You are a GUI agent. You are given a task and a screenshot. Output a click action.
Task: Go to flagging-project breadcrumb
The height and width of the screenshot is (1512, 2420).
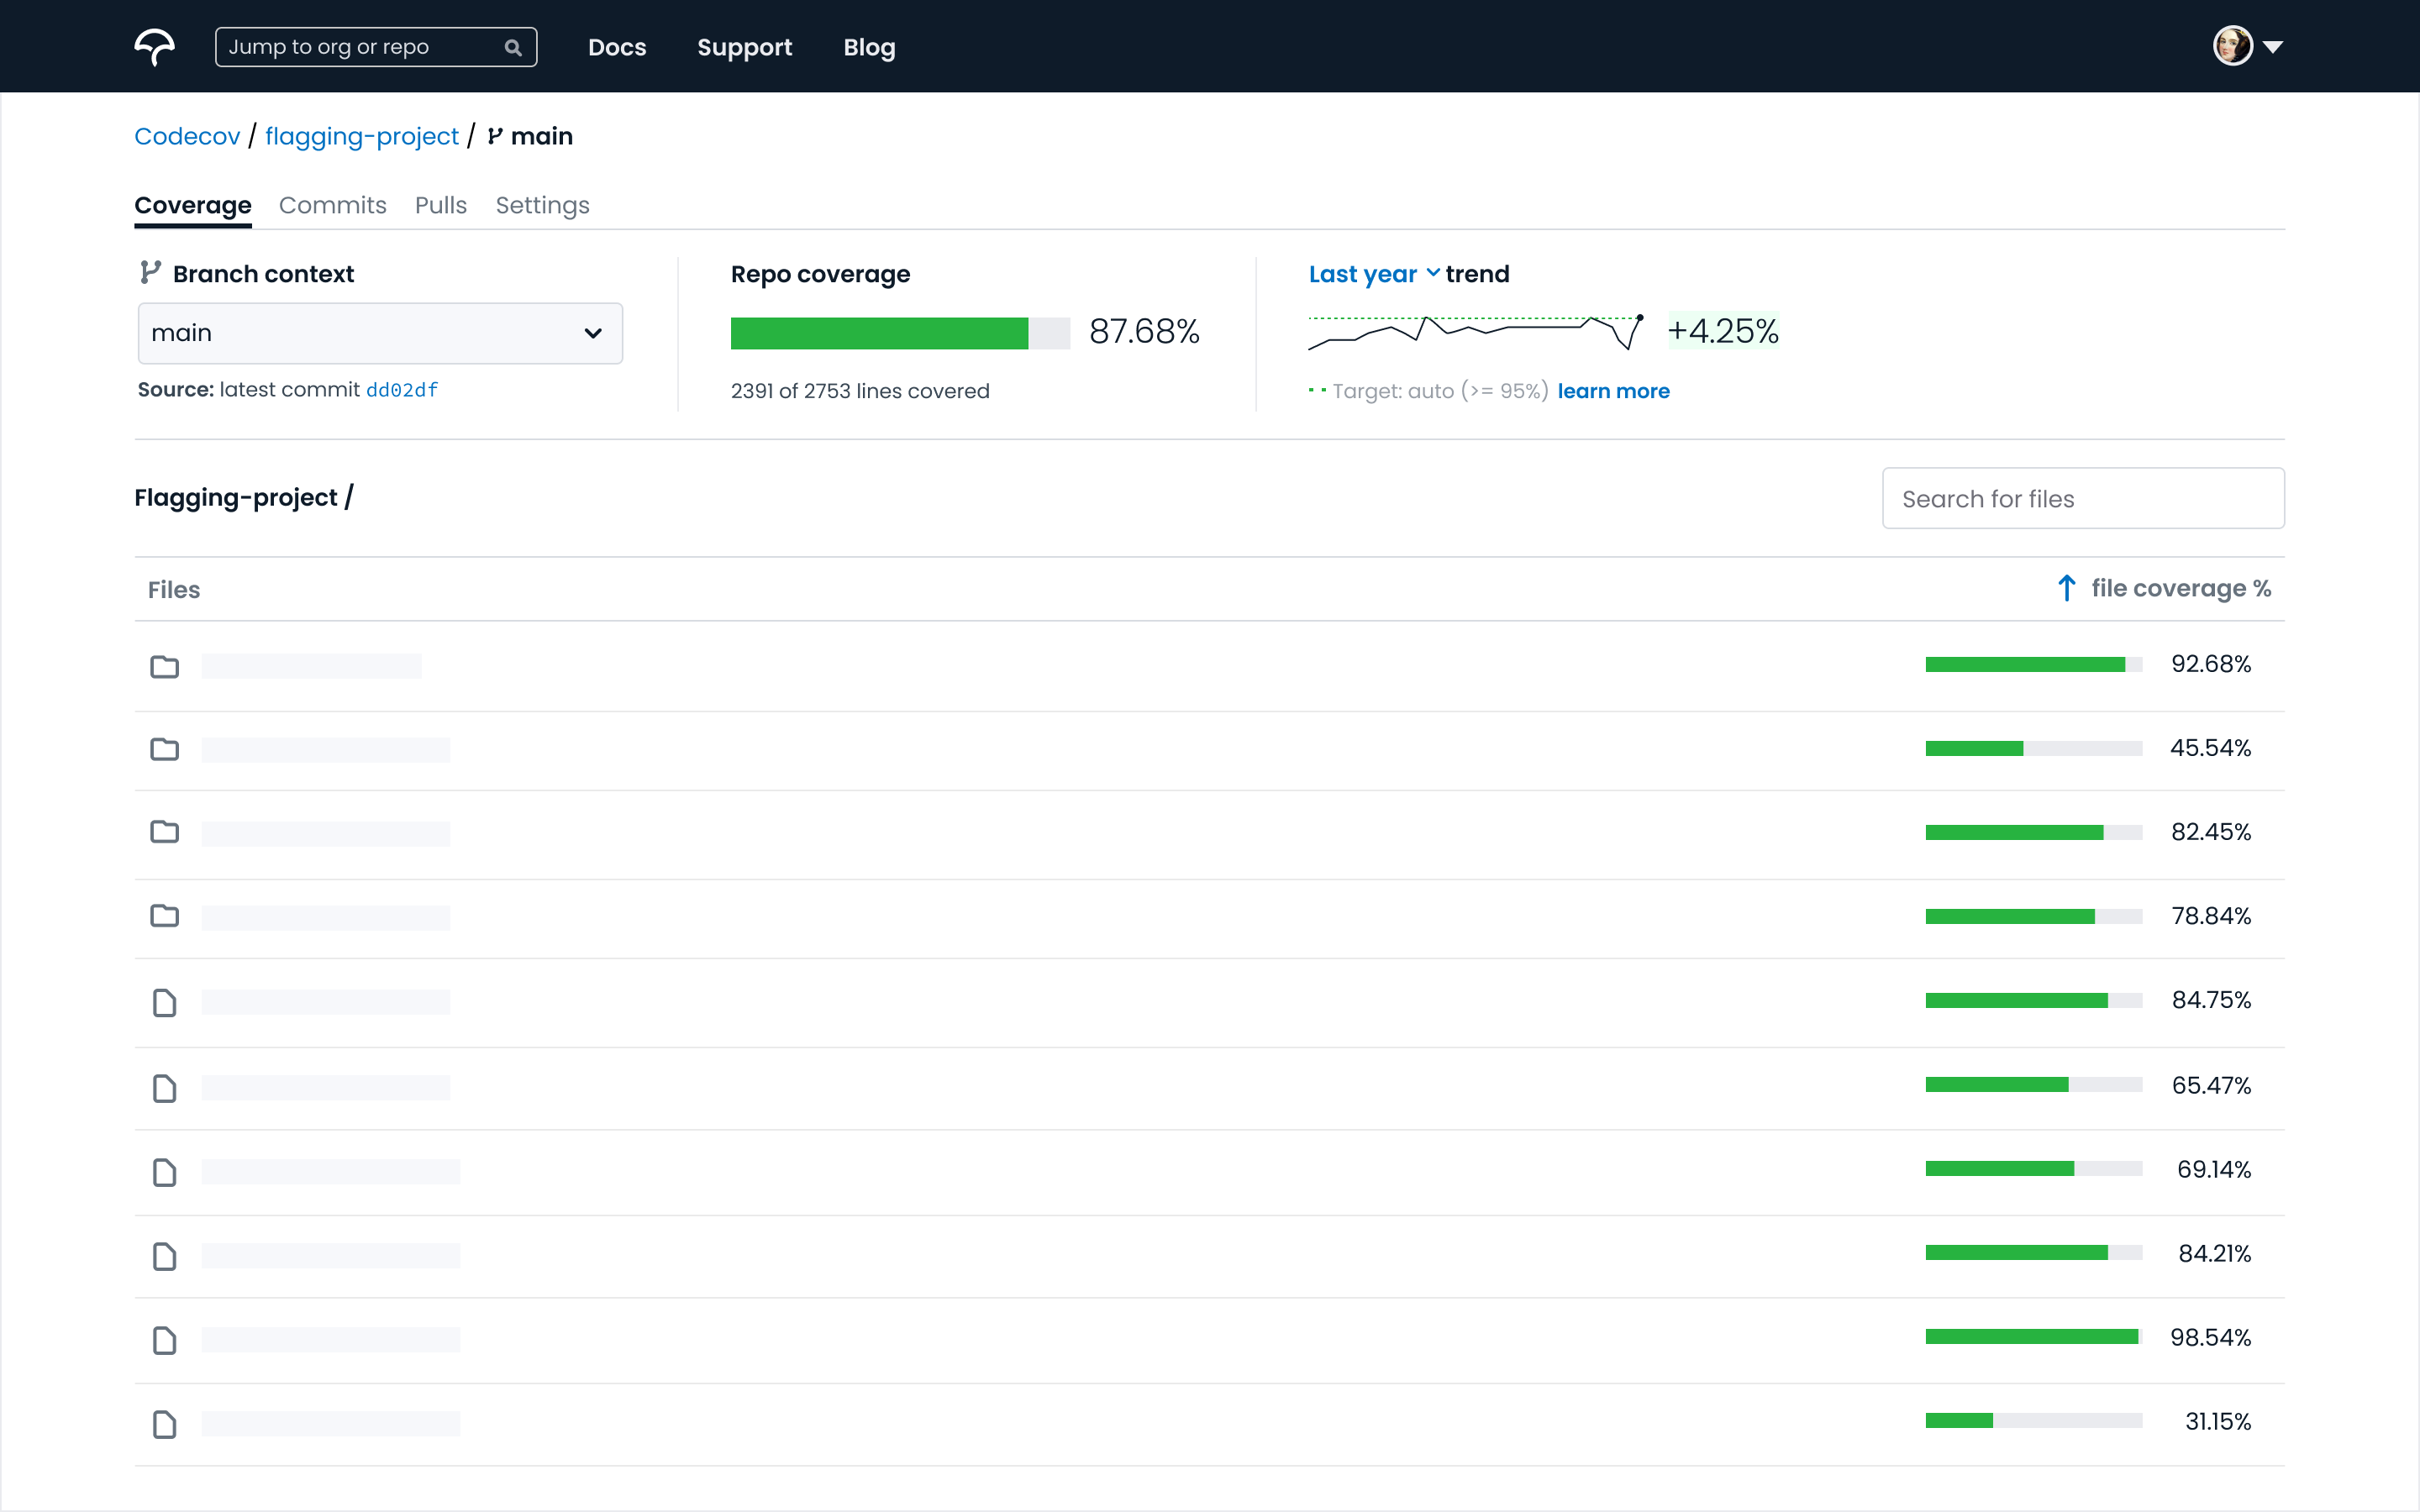click(362, 136)
